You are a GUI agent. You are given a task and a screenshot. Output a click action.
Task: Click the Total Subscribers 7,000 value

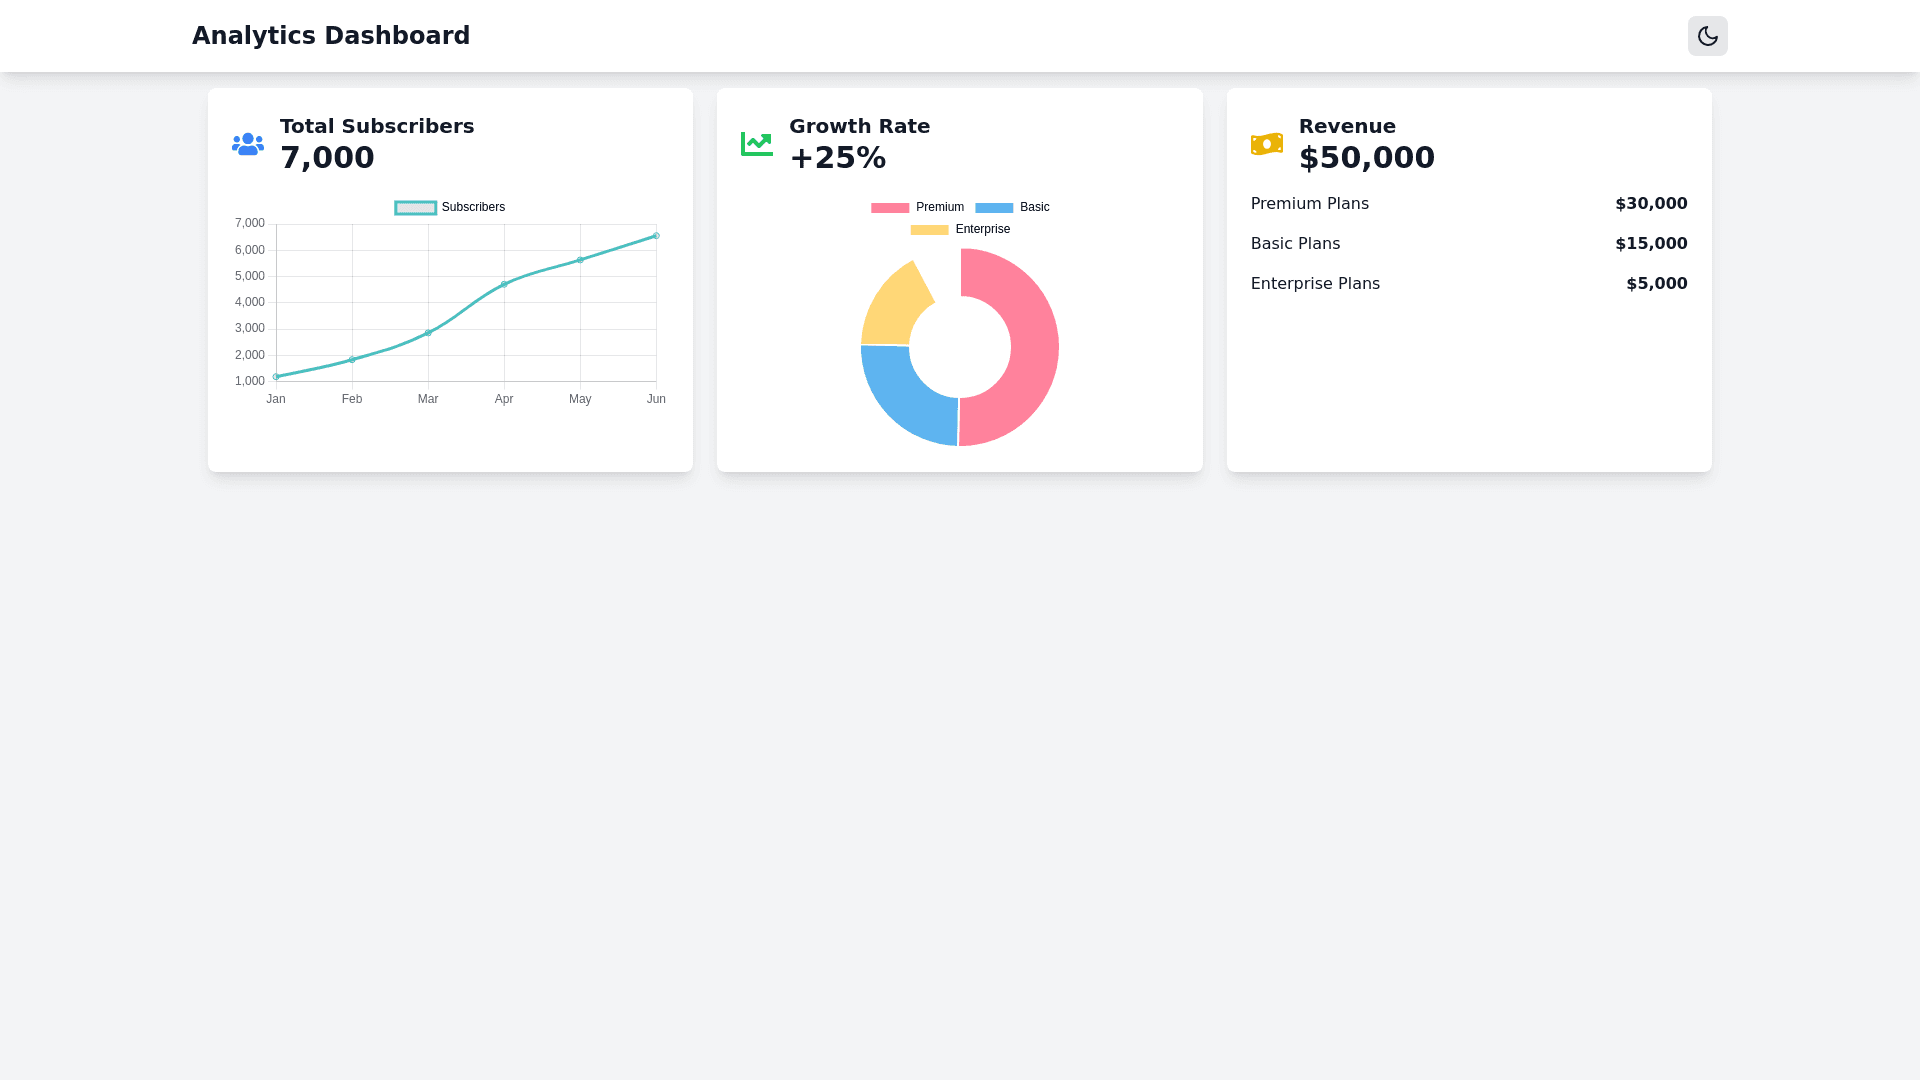pyautogui.click(x=327, y=158)
